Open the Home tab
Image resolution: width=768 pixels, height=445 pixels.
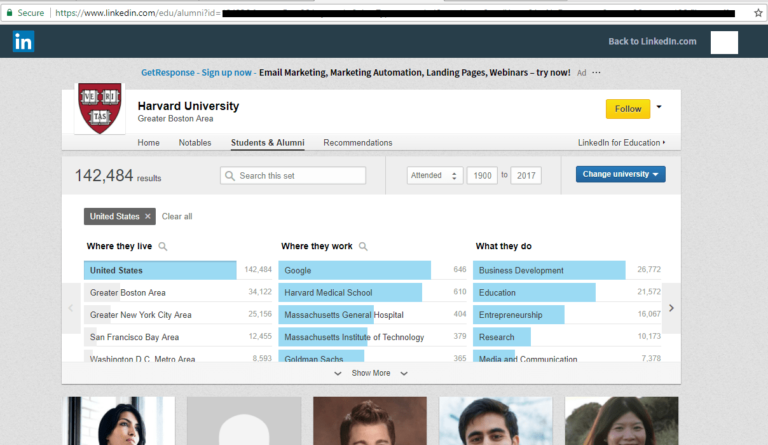148,142
